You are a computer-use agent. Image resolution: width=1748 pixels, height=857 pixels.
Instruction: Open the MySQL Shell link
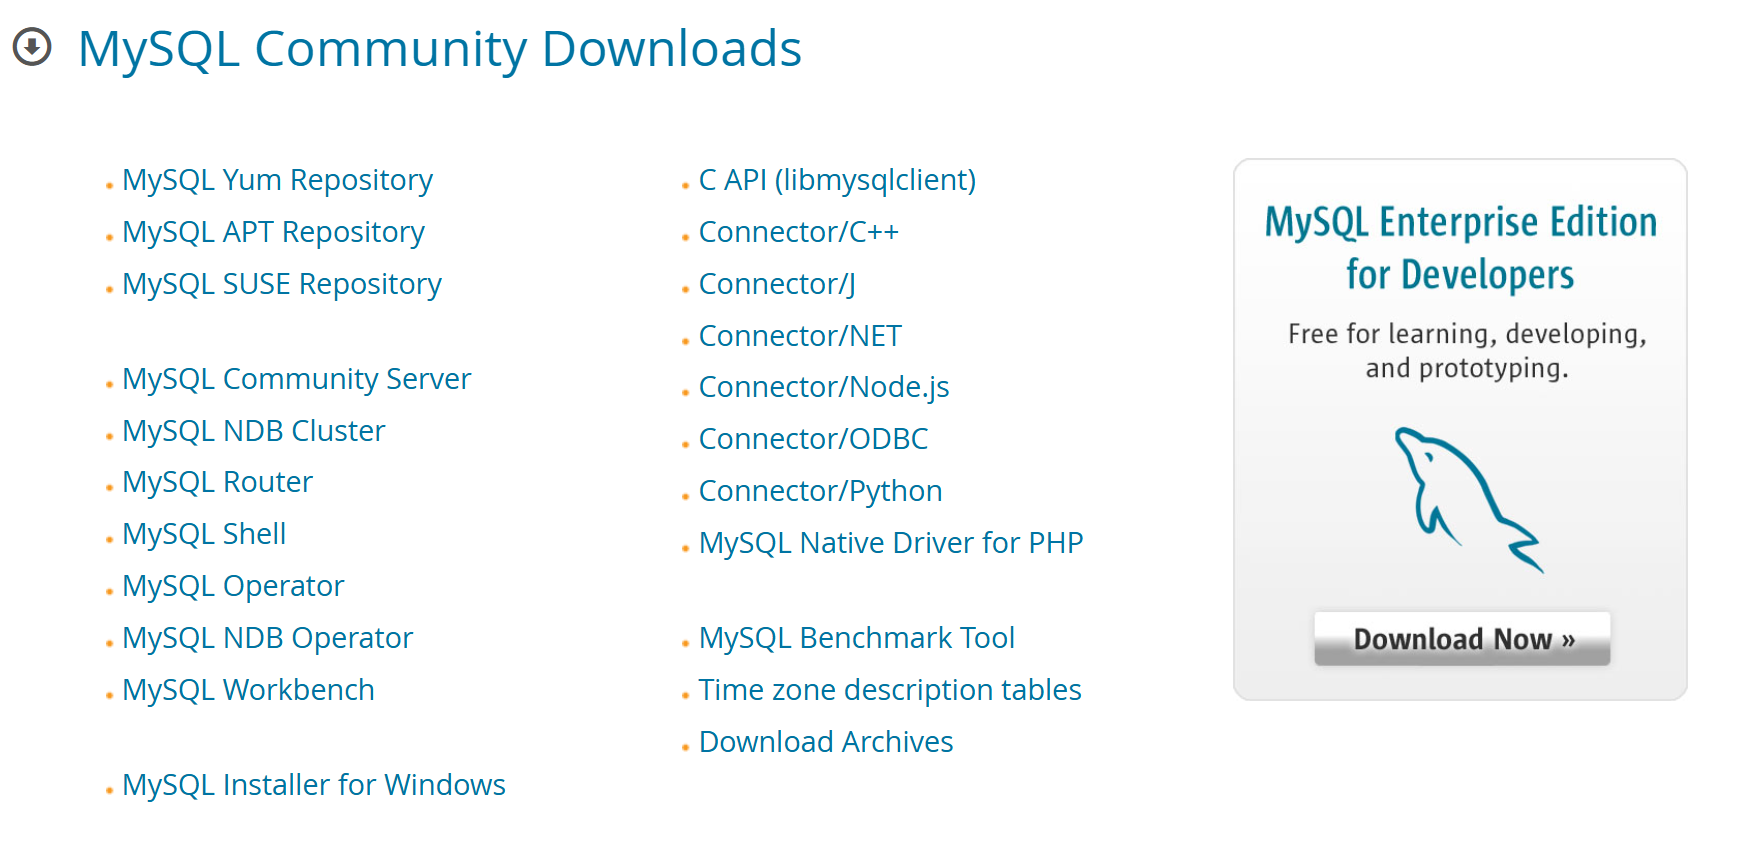pos(204,534)
